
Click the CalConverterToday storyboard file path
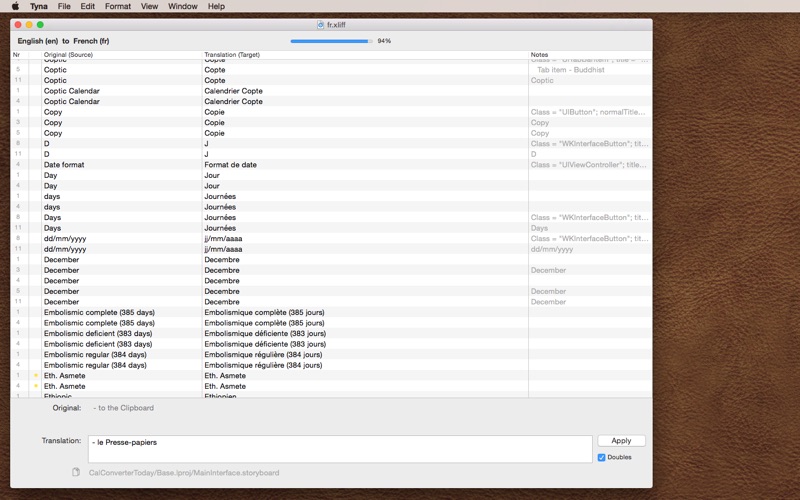point(184,473)
